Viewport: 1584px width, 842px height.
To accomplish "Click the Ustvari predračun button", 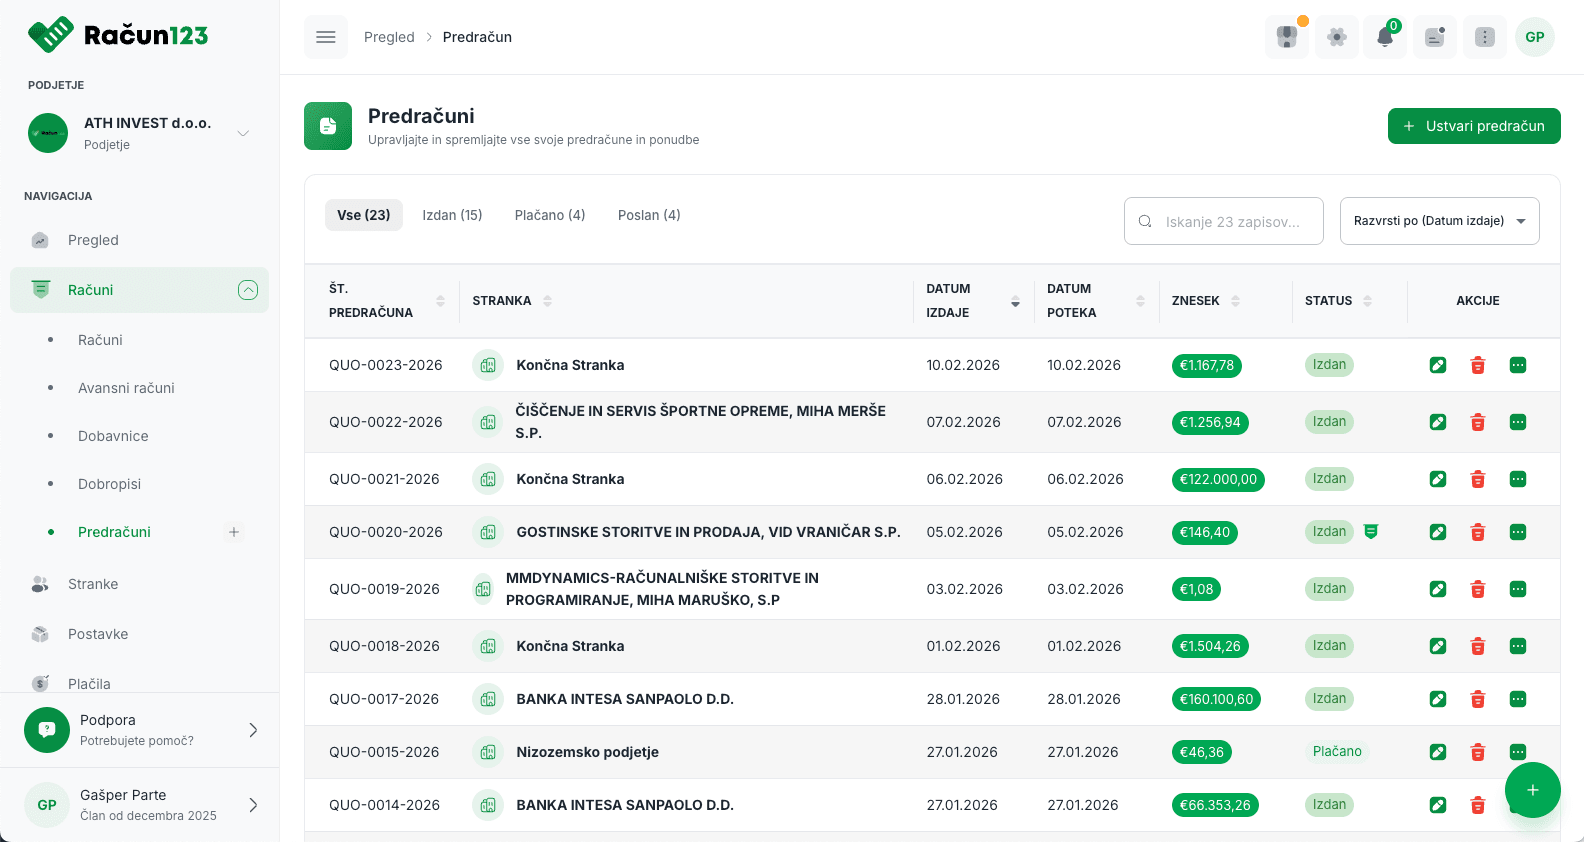I will (1473, 126).
